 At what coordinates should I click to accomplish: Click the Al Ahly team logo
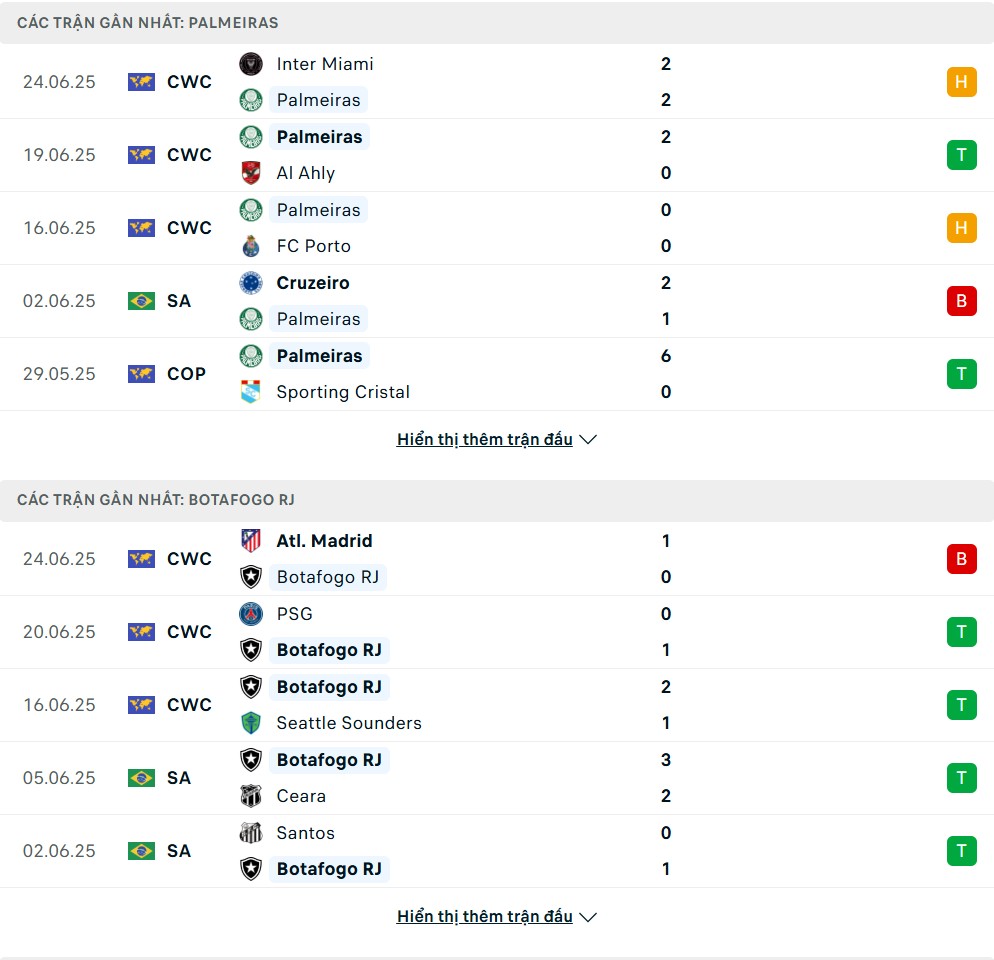tap(251, 173)
